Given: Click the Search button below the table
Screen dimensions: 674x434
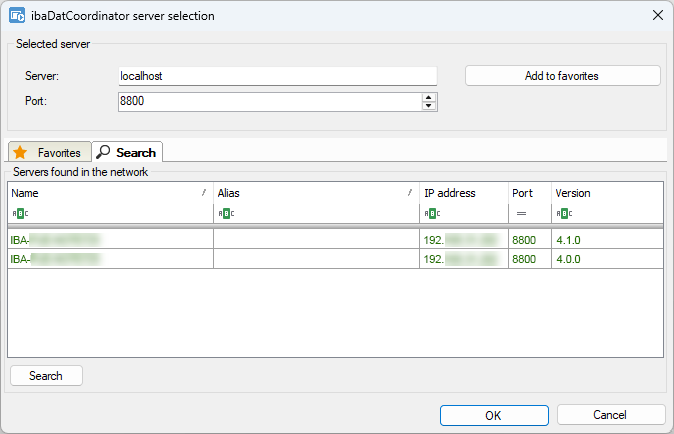Looking at the screenshot, I should tap(46, 376).
